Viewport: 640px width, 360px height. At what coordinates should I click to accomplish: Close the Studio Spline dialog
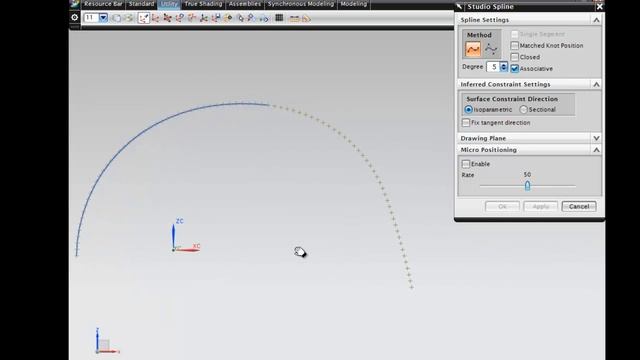point(599,7)
